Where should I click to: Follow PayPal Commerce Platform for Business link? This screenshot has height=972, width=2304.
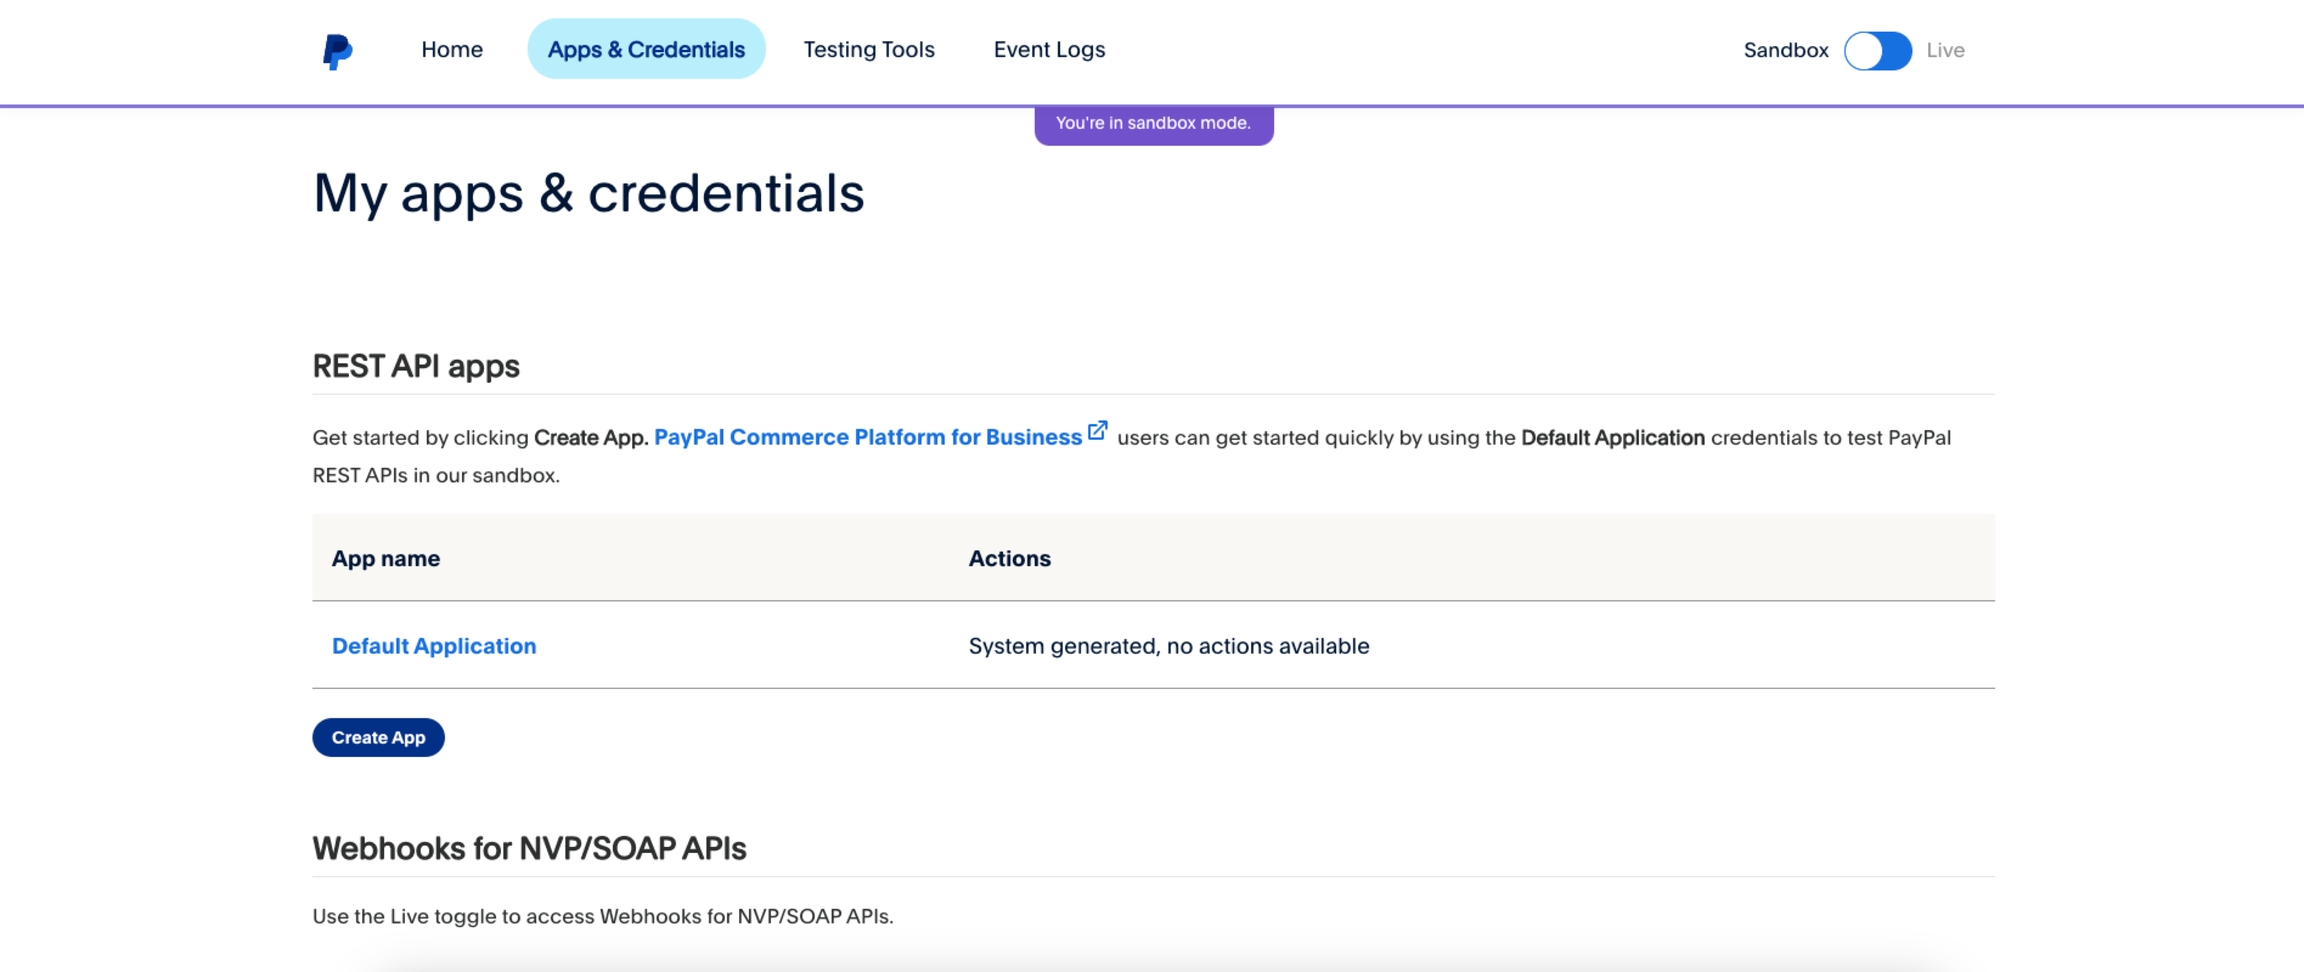point(867,438)
